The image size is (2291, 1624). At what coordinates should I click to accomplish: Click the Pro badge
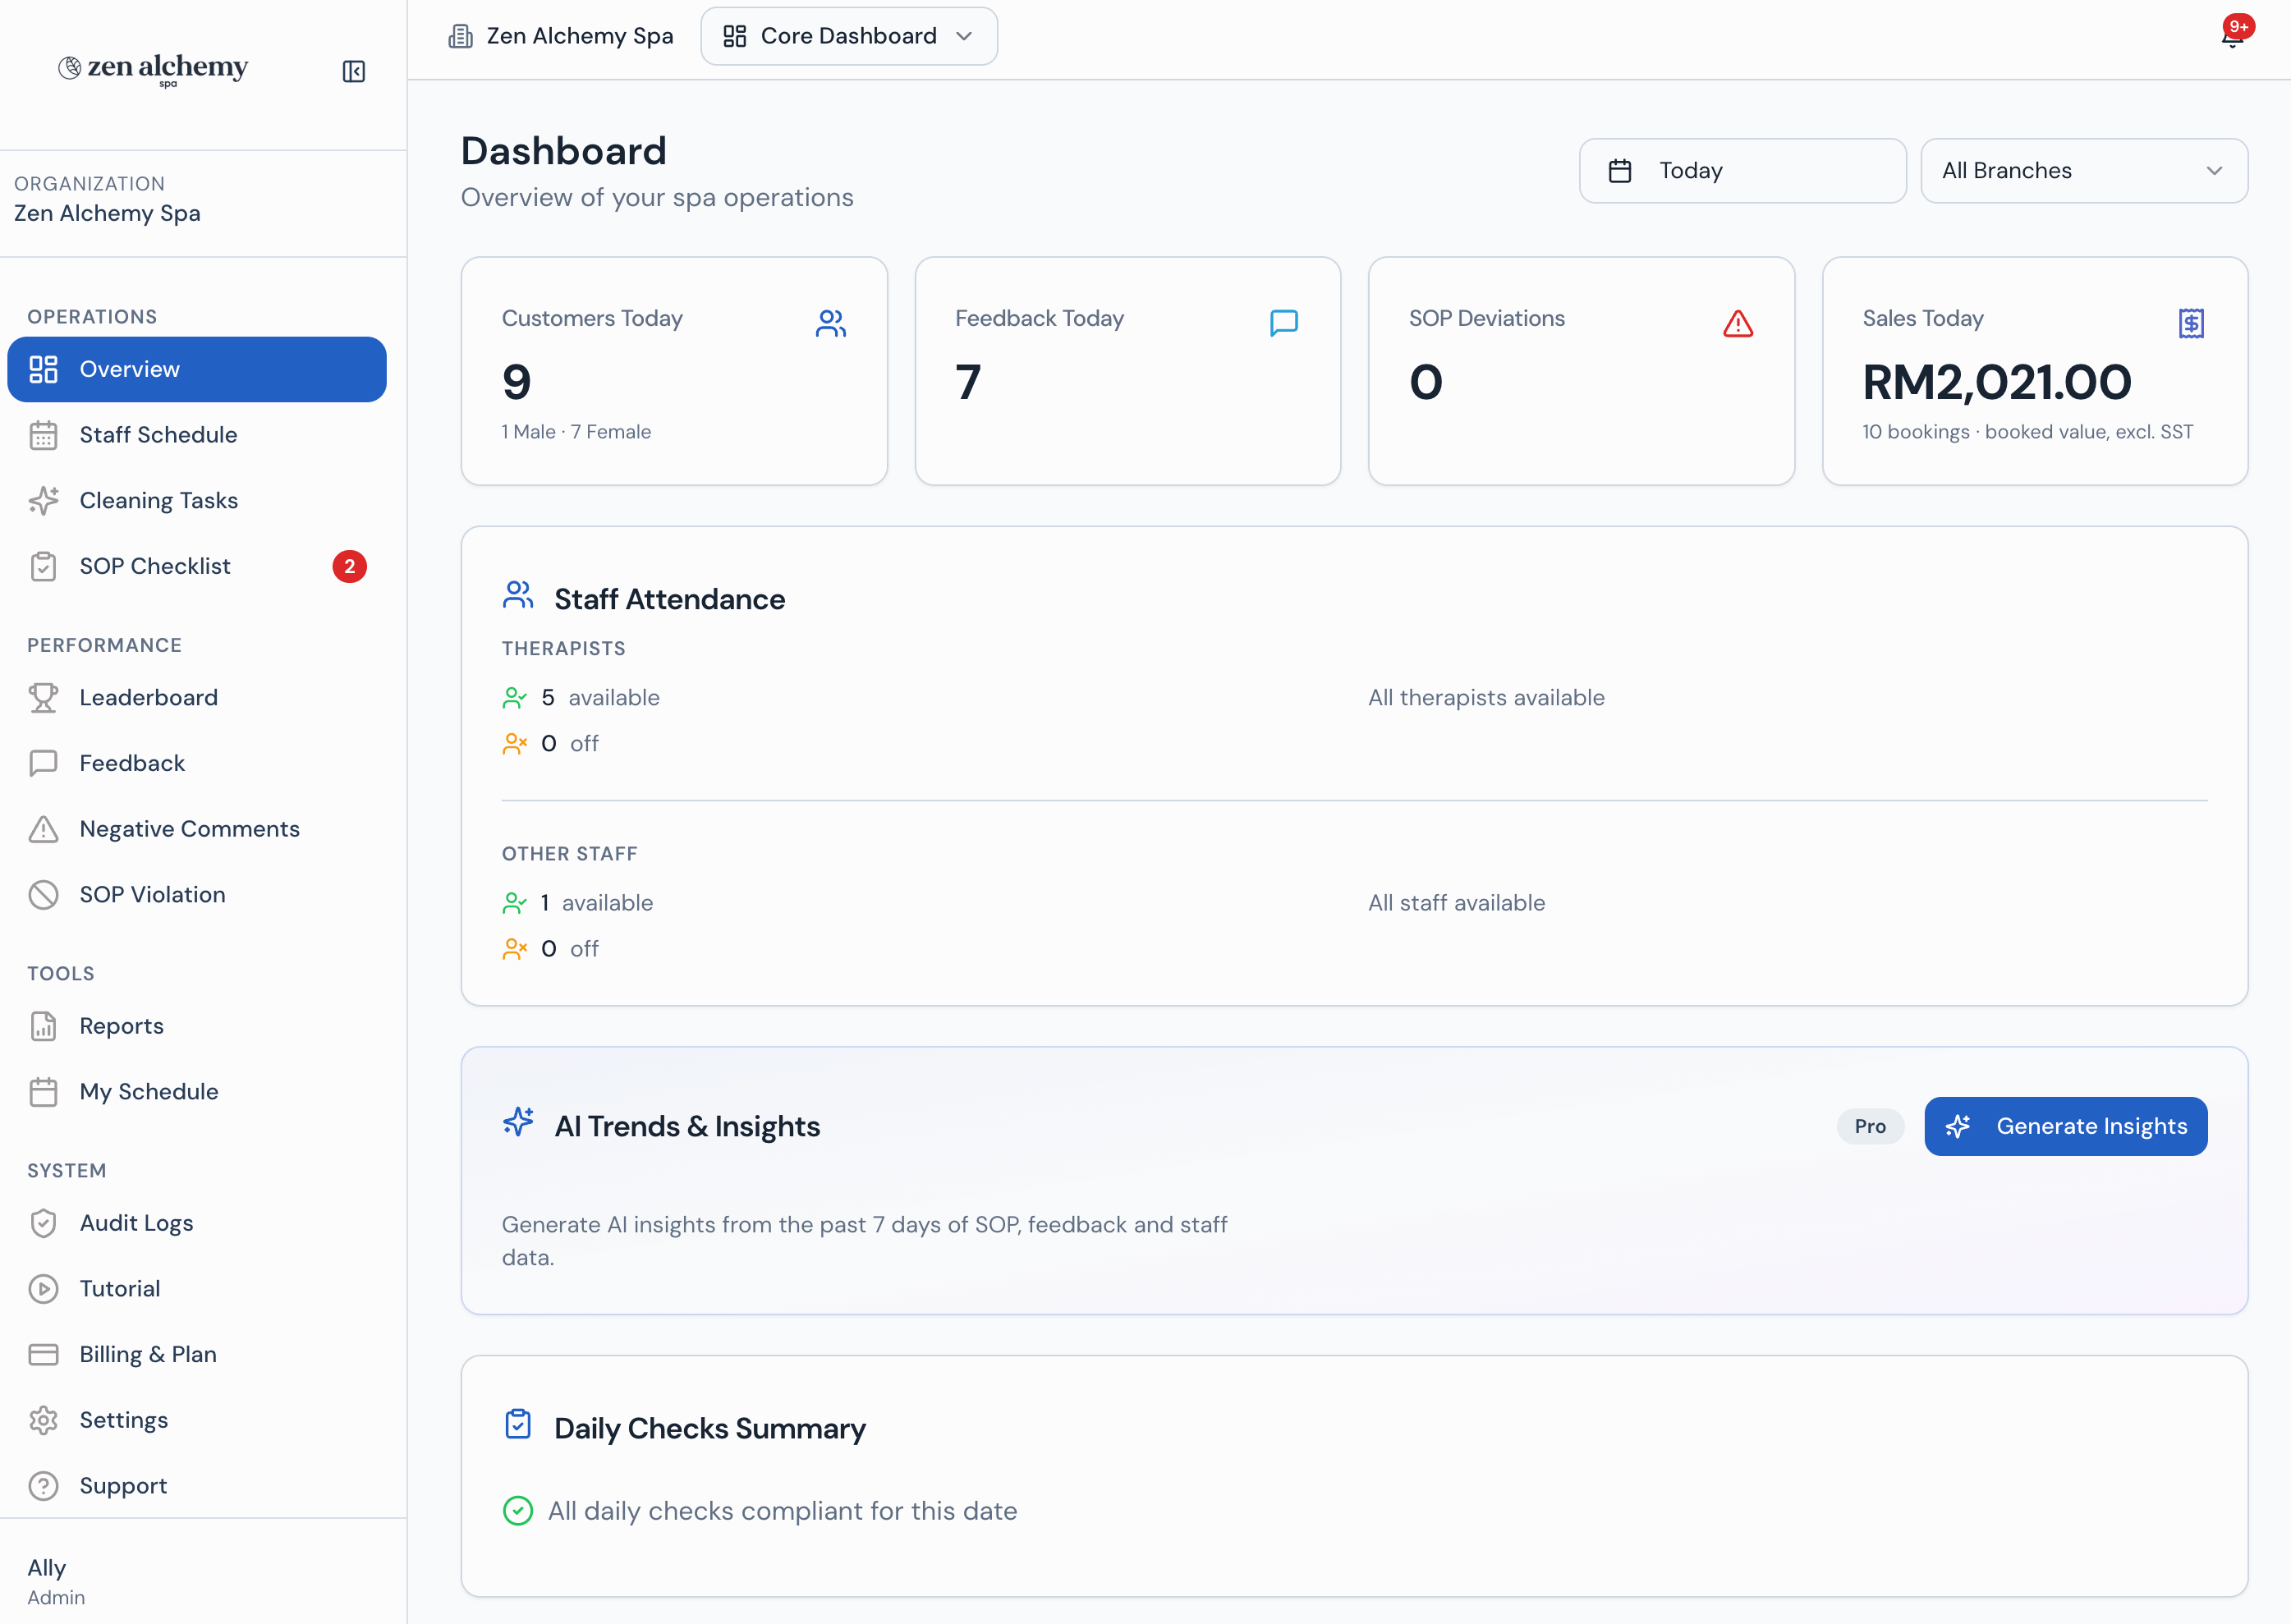coord(1870,1126)
